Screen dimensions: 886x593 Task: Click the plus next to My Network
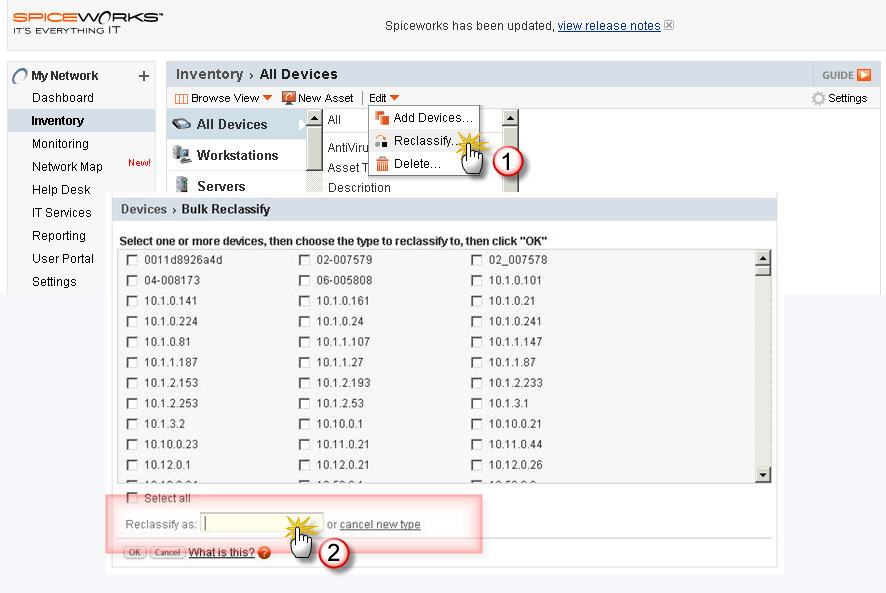point(143,75)
